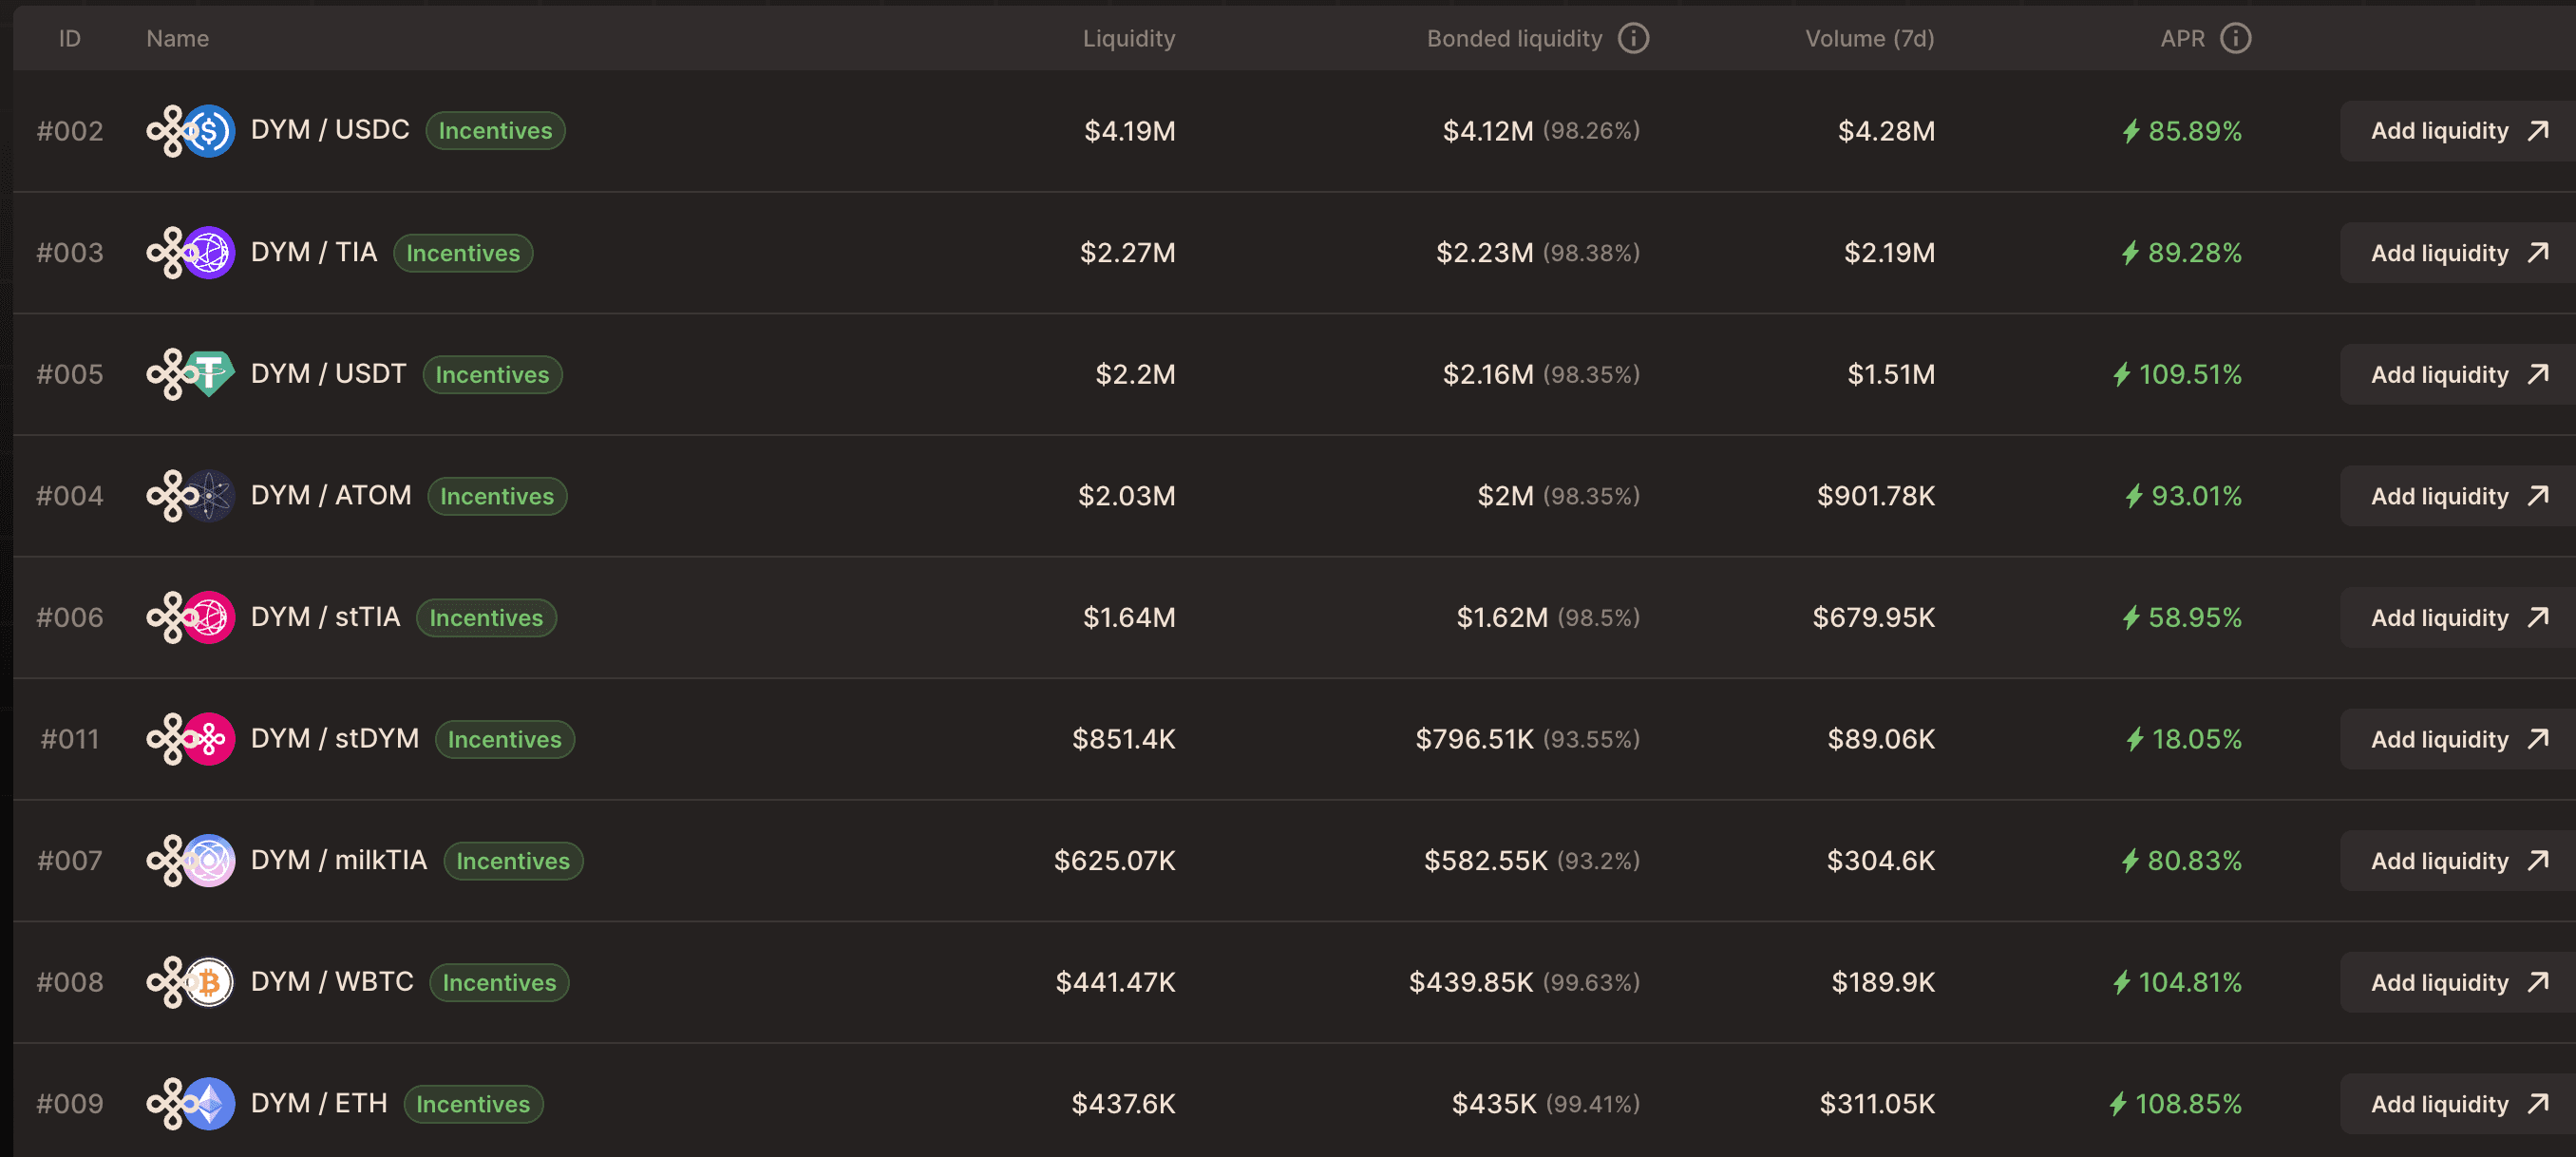Click the DYM / USDT token pair icon
The image size is (2576, 1157).
click(190, 374)
